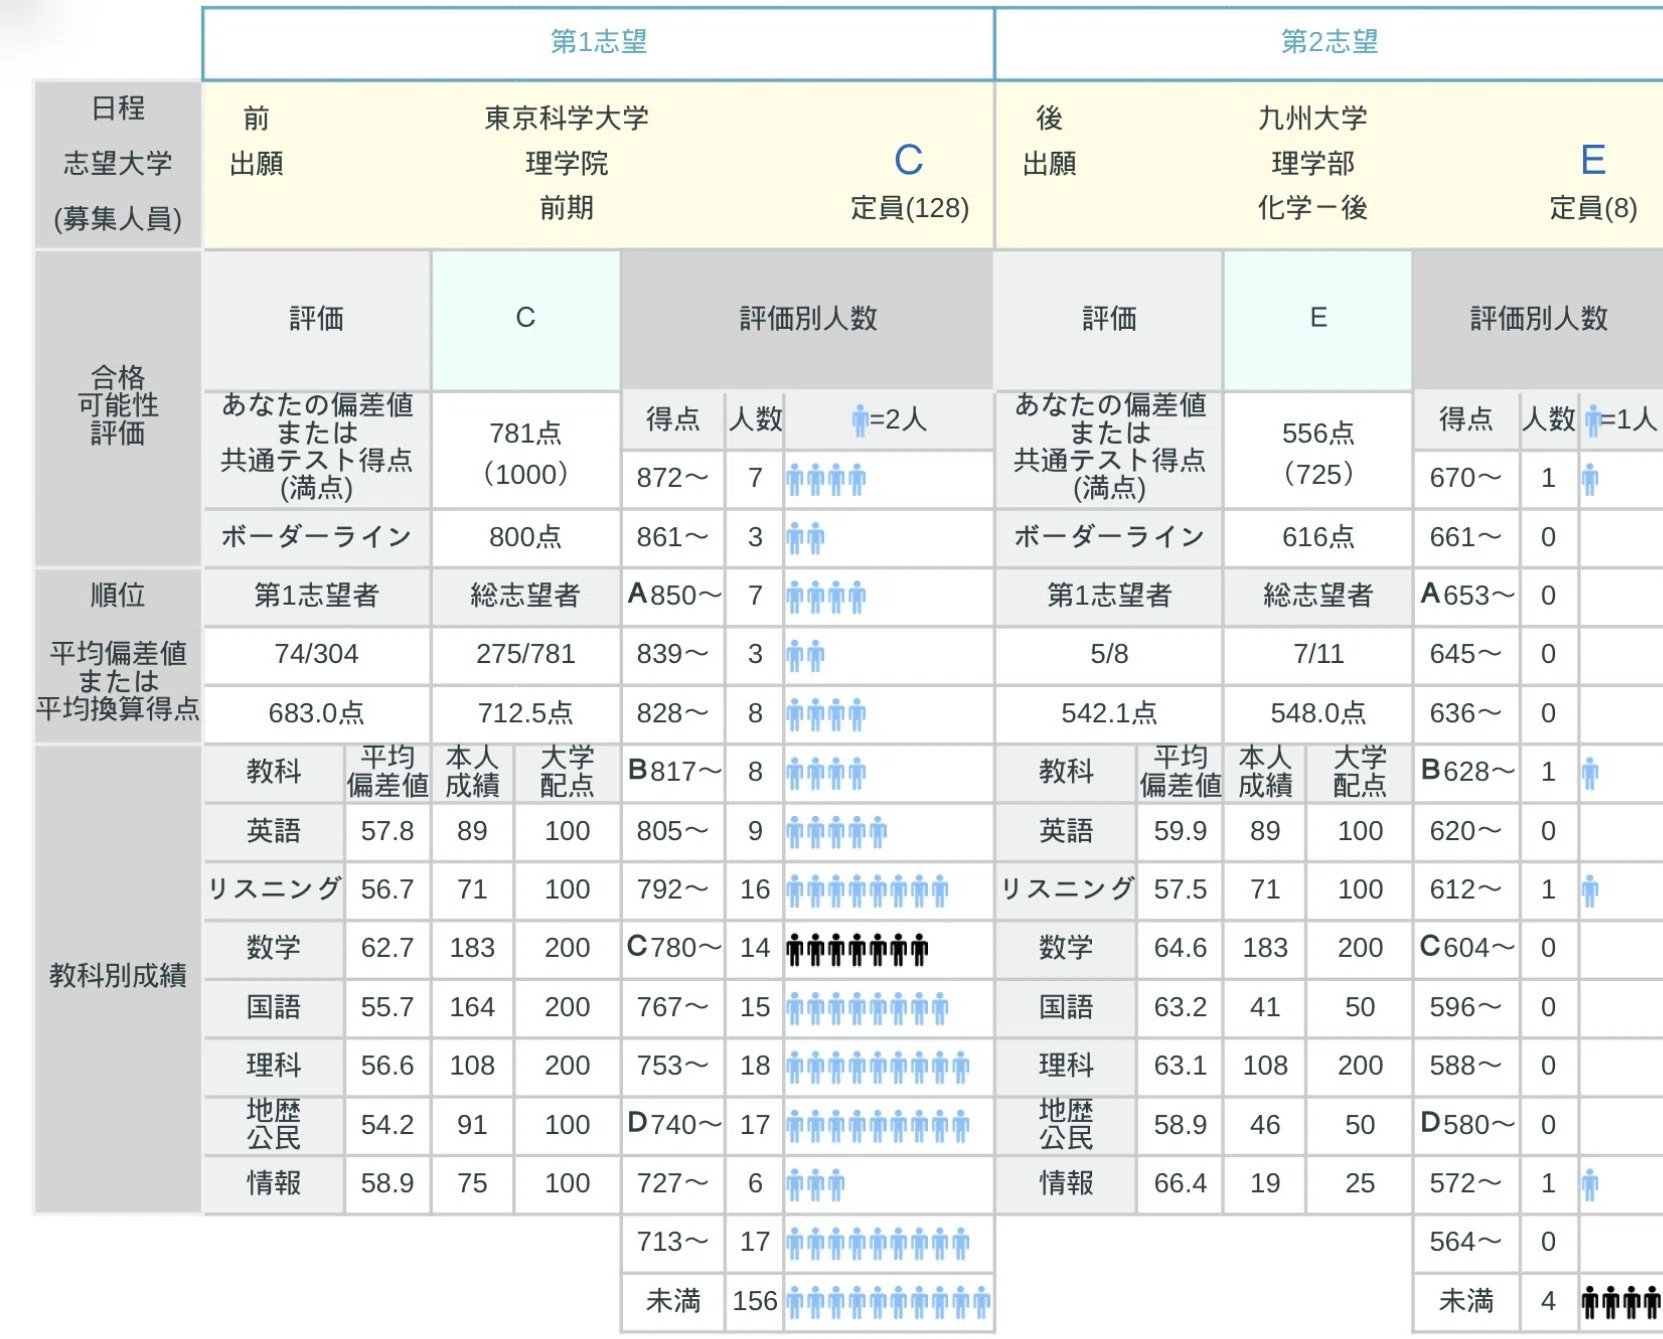Click the 志望大学 row label
This screenshot has height=1339, width=1663.
(118, 164)
